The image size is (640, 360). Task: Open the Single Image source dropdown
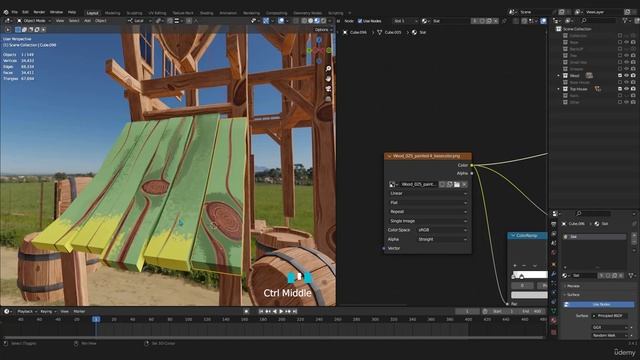coord(428,221)
